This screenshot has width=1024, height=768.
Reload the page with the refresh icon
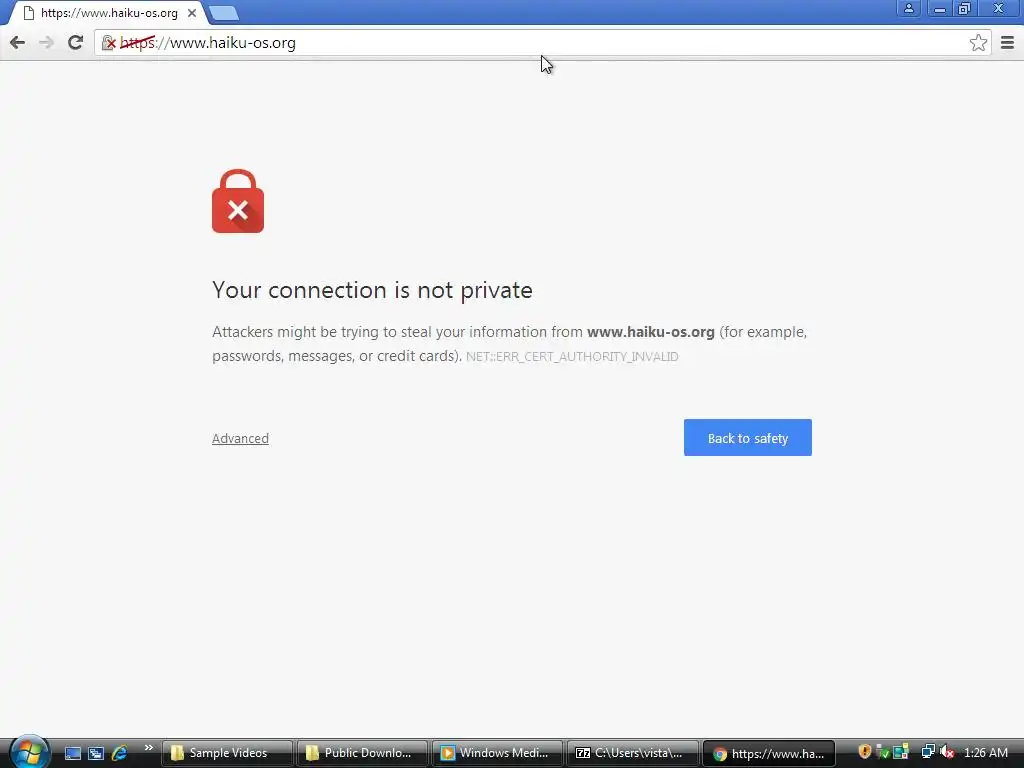click(x=76, y=43)
